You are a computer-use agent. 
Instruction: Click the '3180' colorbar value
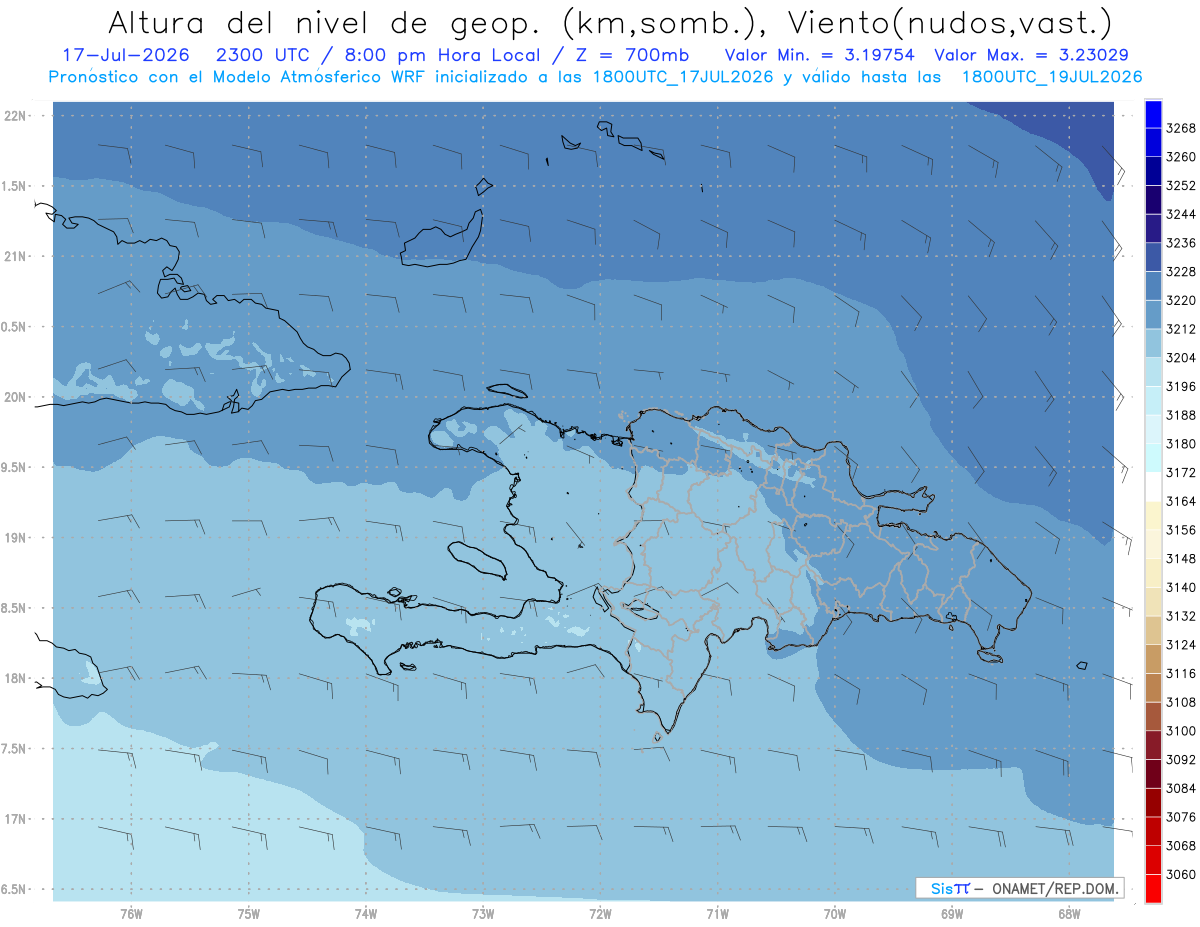[1181, 444]
